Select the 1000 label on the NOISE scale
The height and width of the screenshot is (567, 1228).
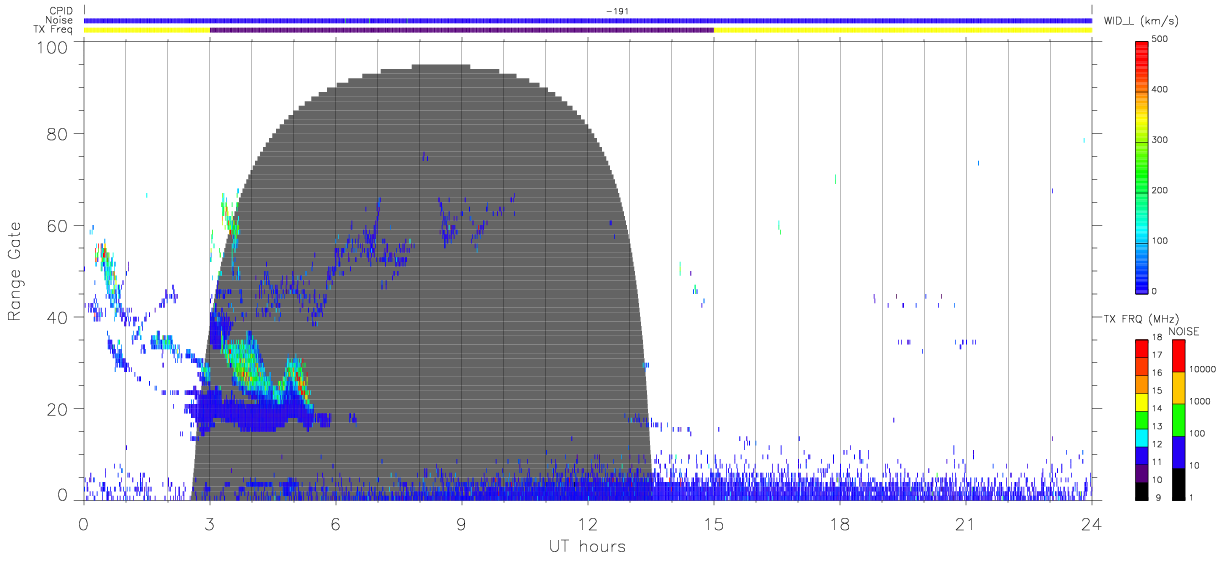[1200, 401]
